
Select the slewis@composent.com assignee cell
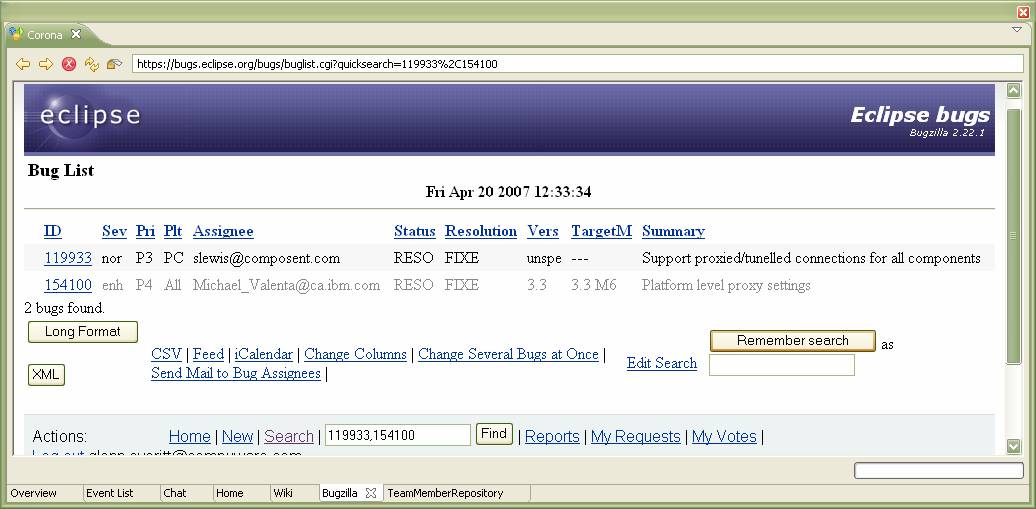coord(266,258)
